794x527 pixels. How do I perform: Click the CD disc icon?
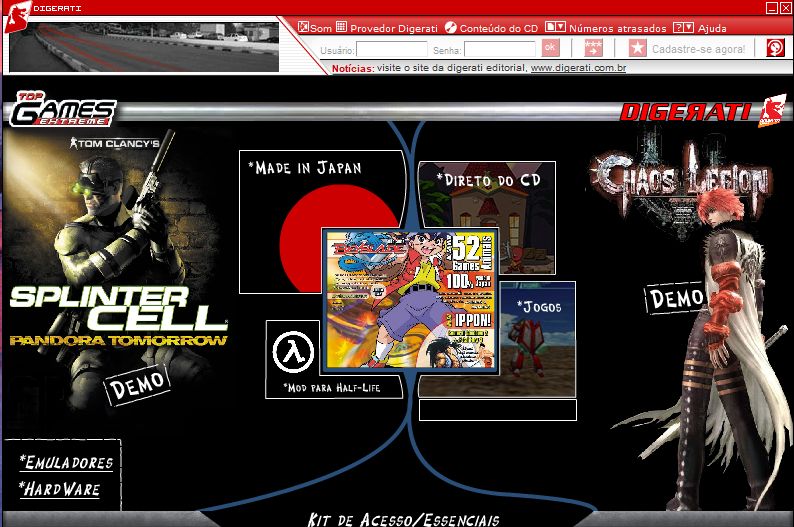point(450,27)
